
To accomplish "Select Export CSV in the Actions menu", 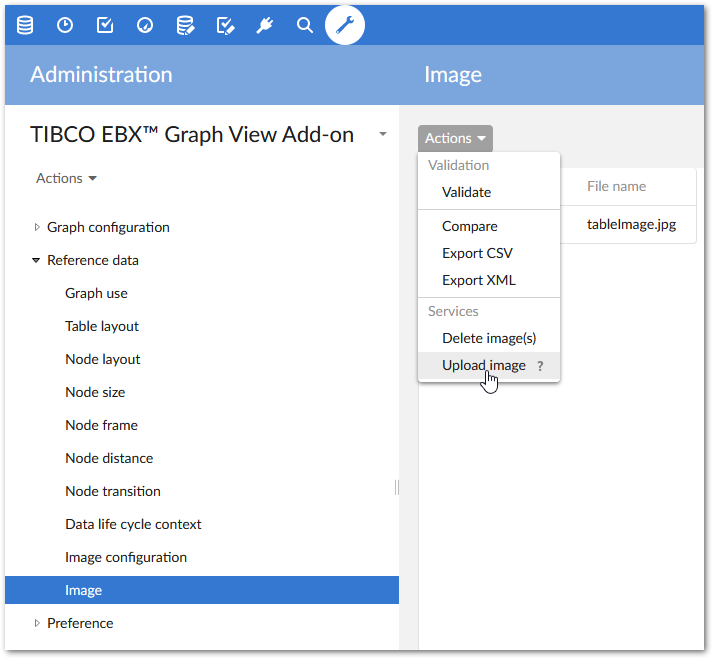I will tap(477, 253).
